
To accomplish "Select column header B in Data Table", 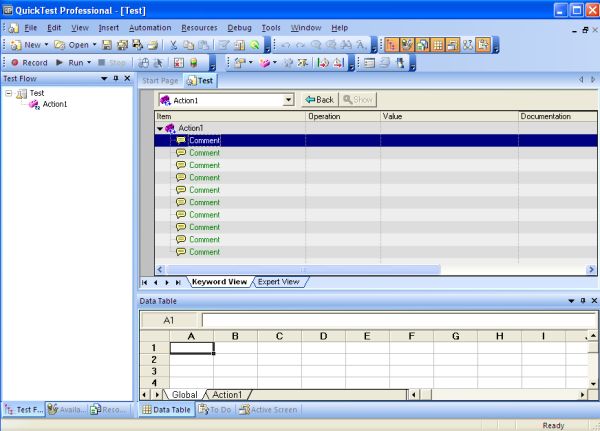I will tap(235, 336).
